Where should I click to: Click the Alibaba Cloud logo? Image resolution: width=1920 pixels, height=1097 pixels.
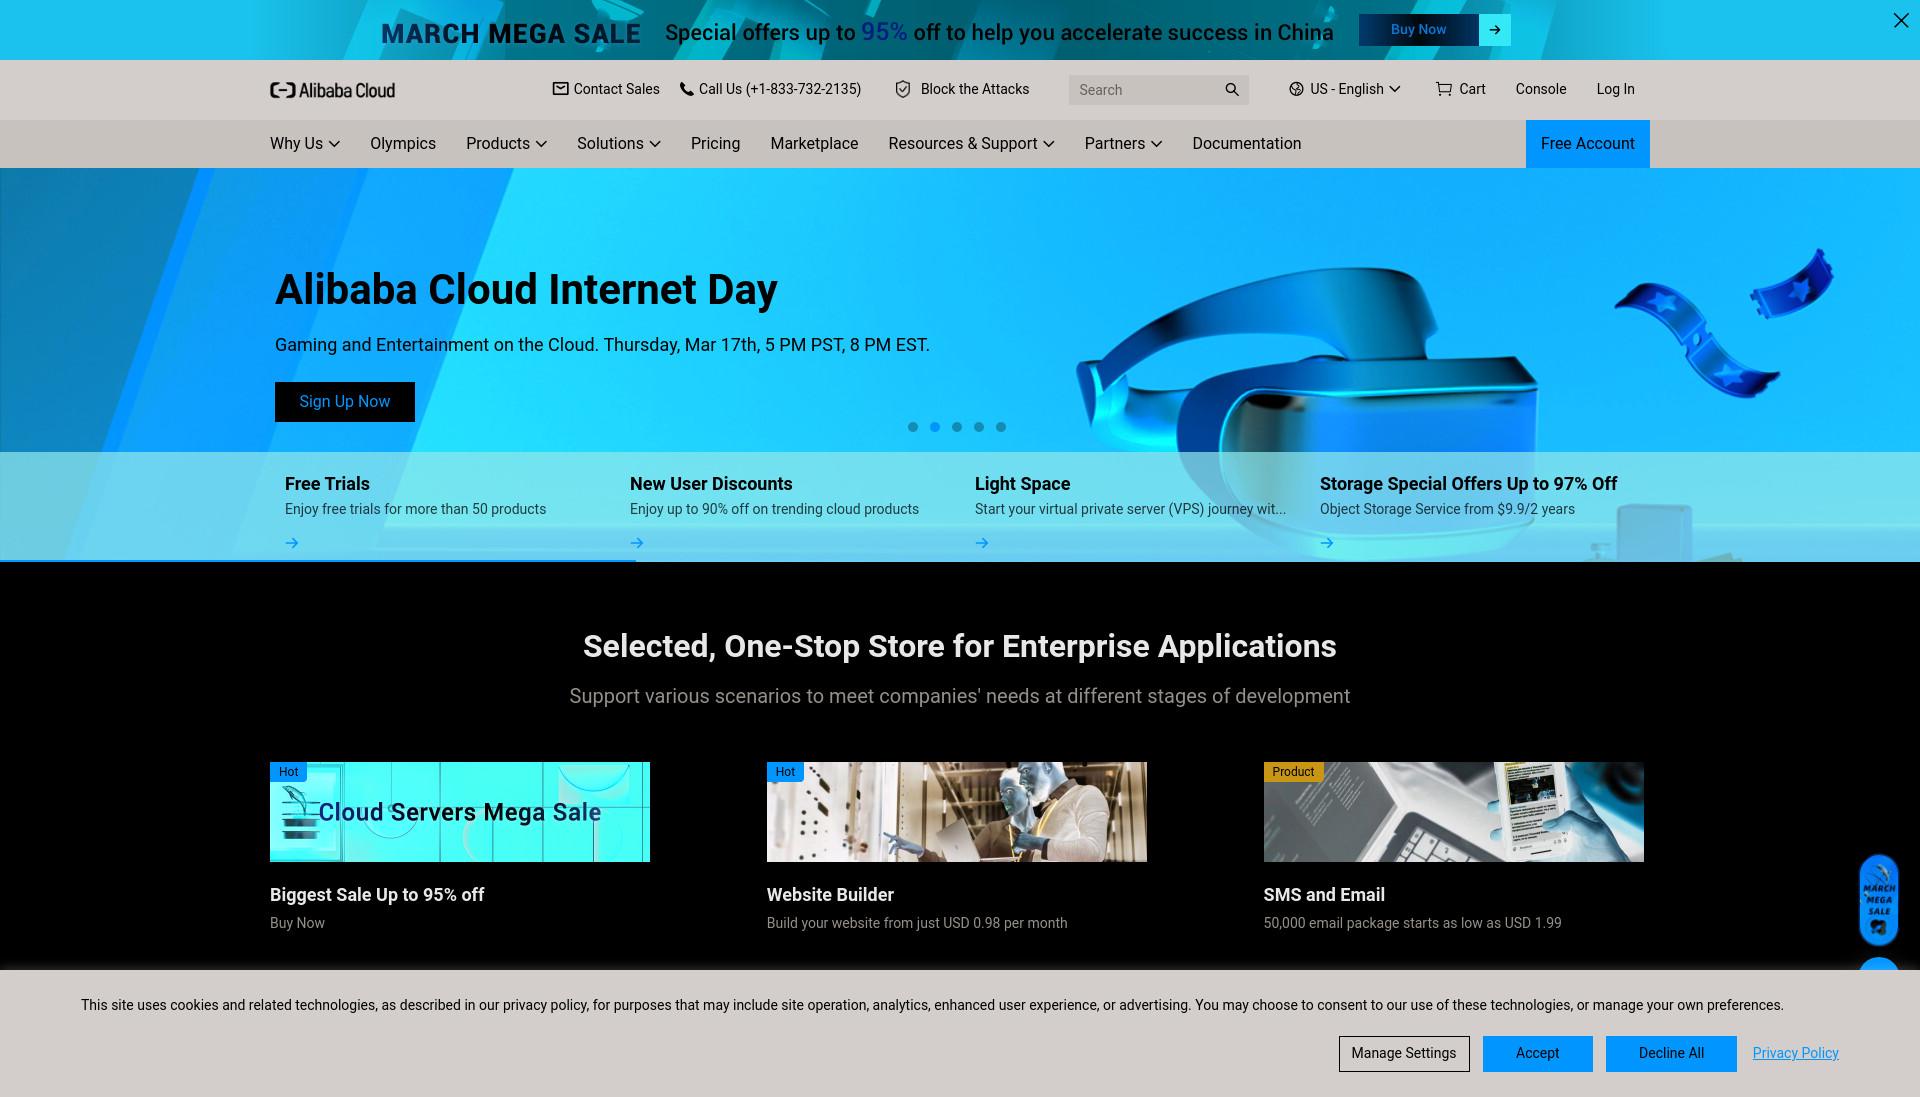[x=332, y=90]
